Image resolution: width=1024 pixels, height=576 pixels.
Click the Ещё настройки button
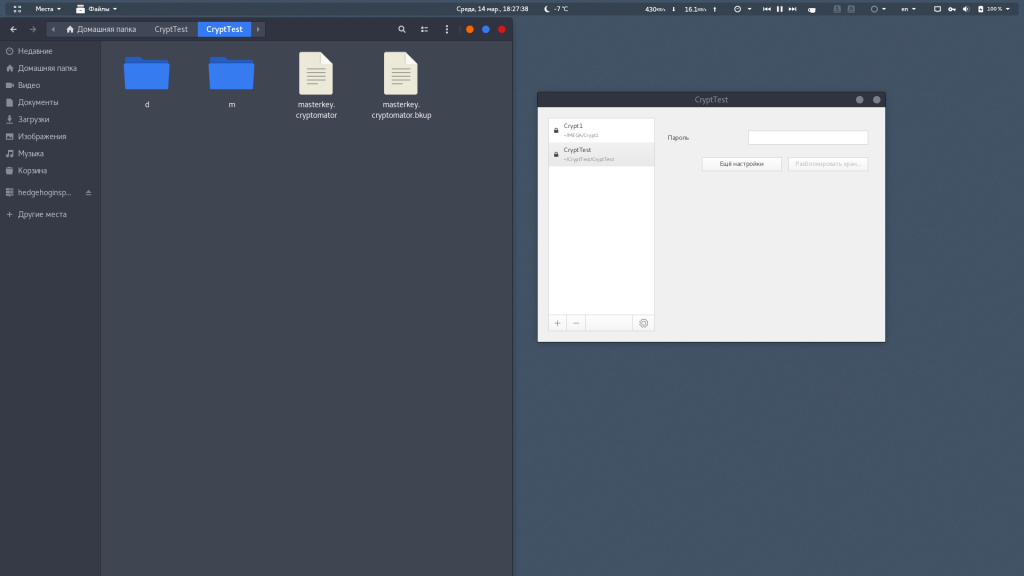point(741,164)
